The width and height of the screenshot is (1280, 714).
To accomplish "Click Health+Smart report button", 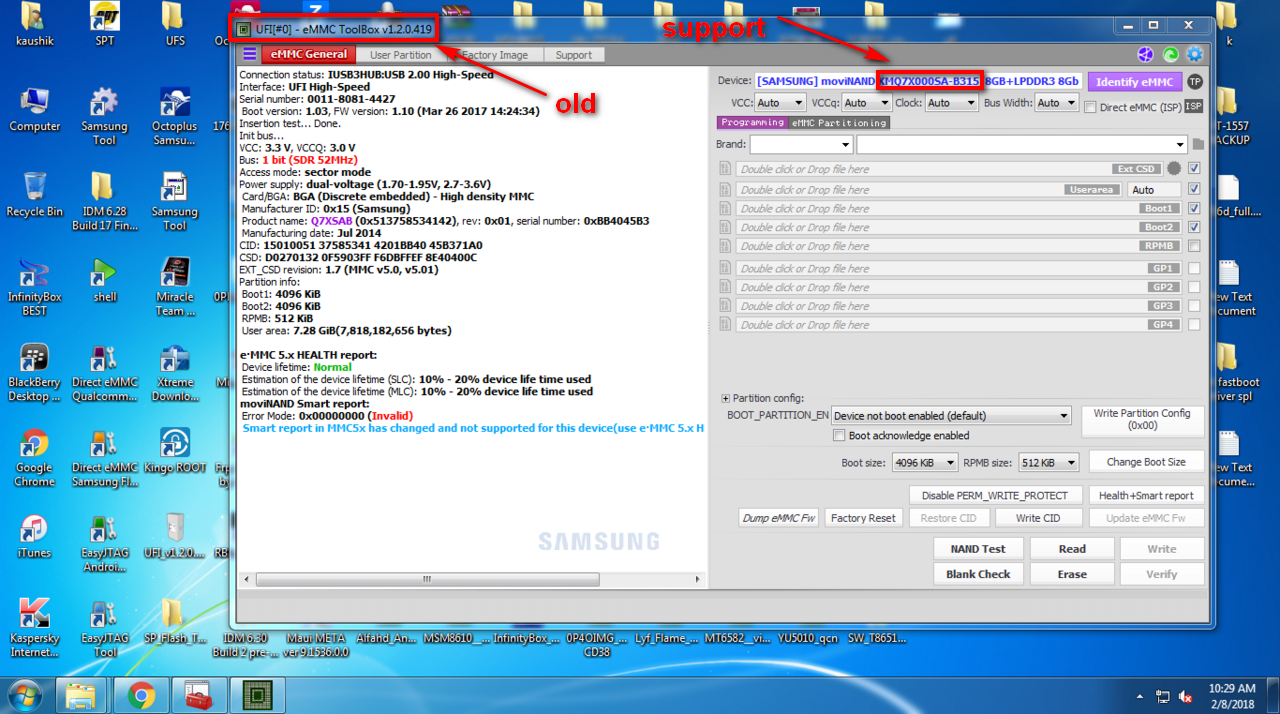I will 1146,495.
